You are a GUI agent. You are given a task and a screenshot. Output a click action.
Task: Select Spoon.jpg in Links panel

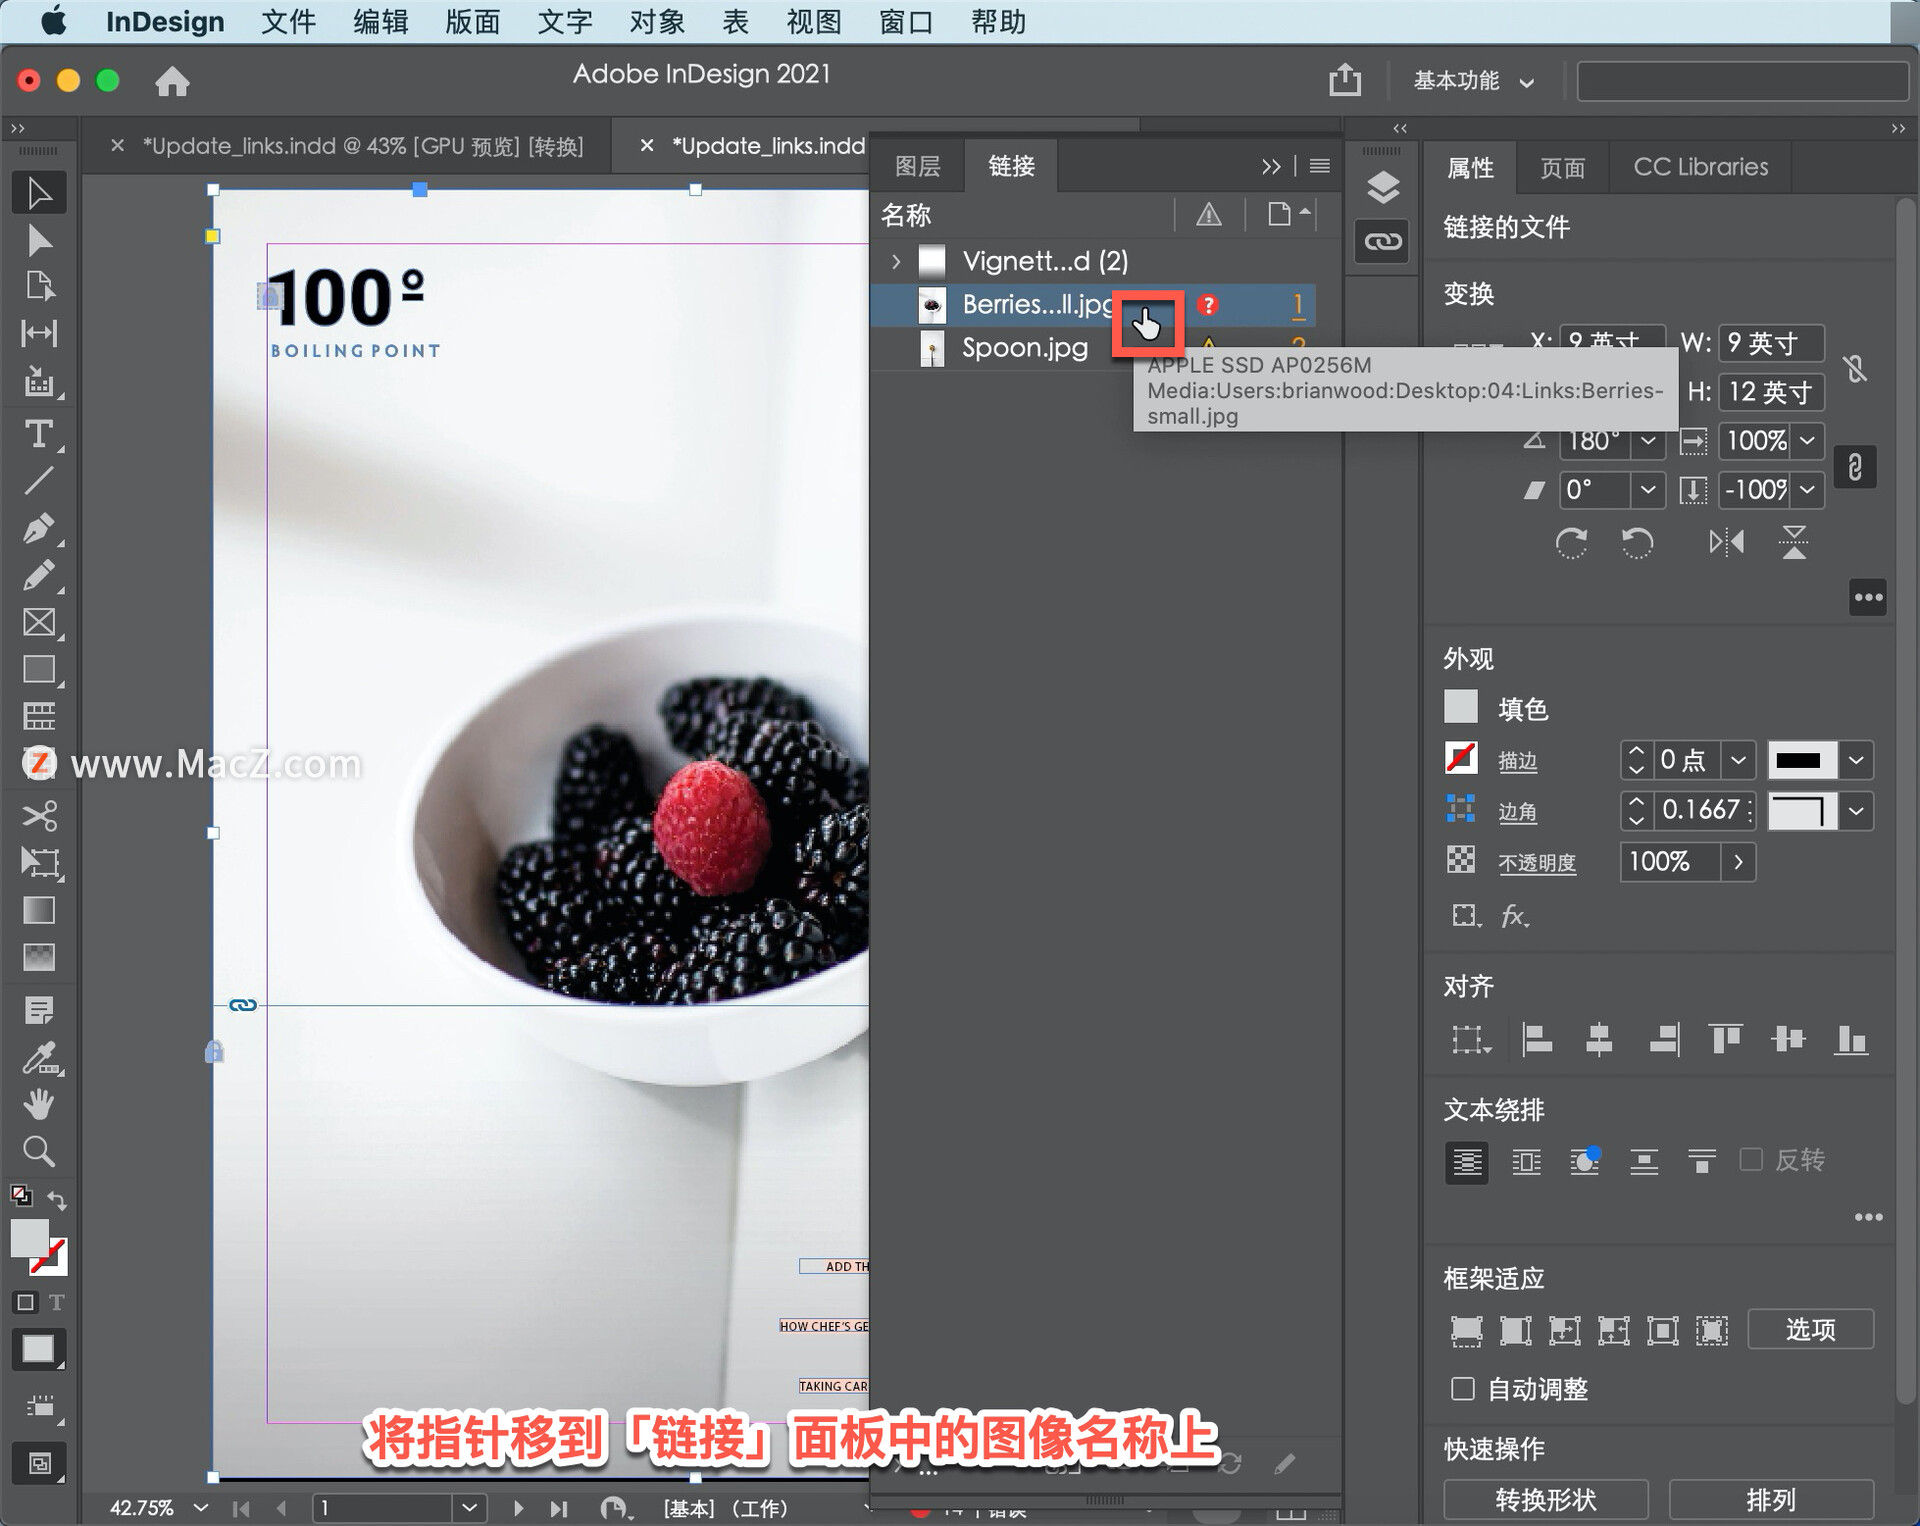pyautogui.click(x=1024, y=348)
